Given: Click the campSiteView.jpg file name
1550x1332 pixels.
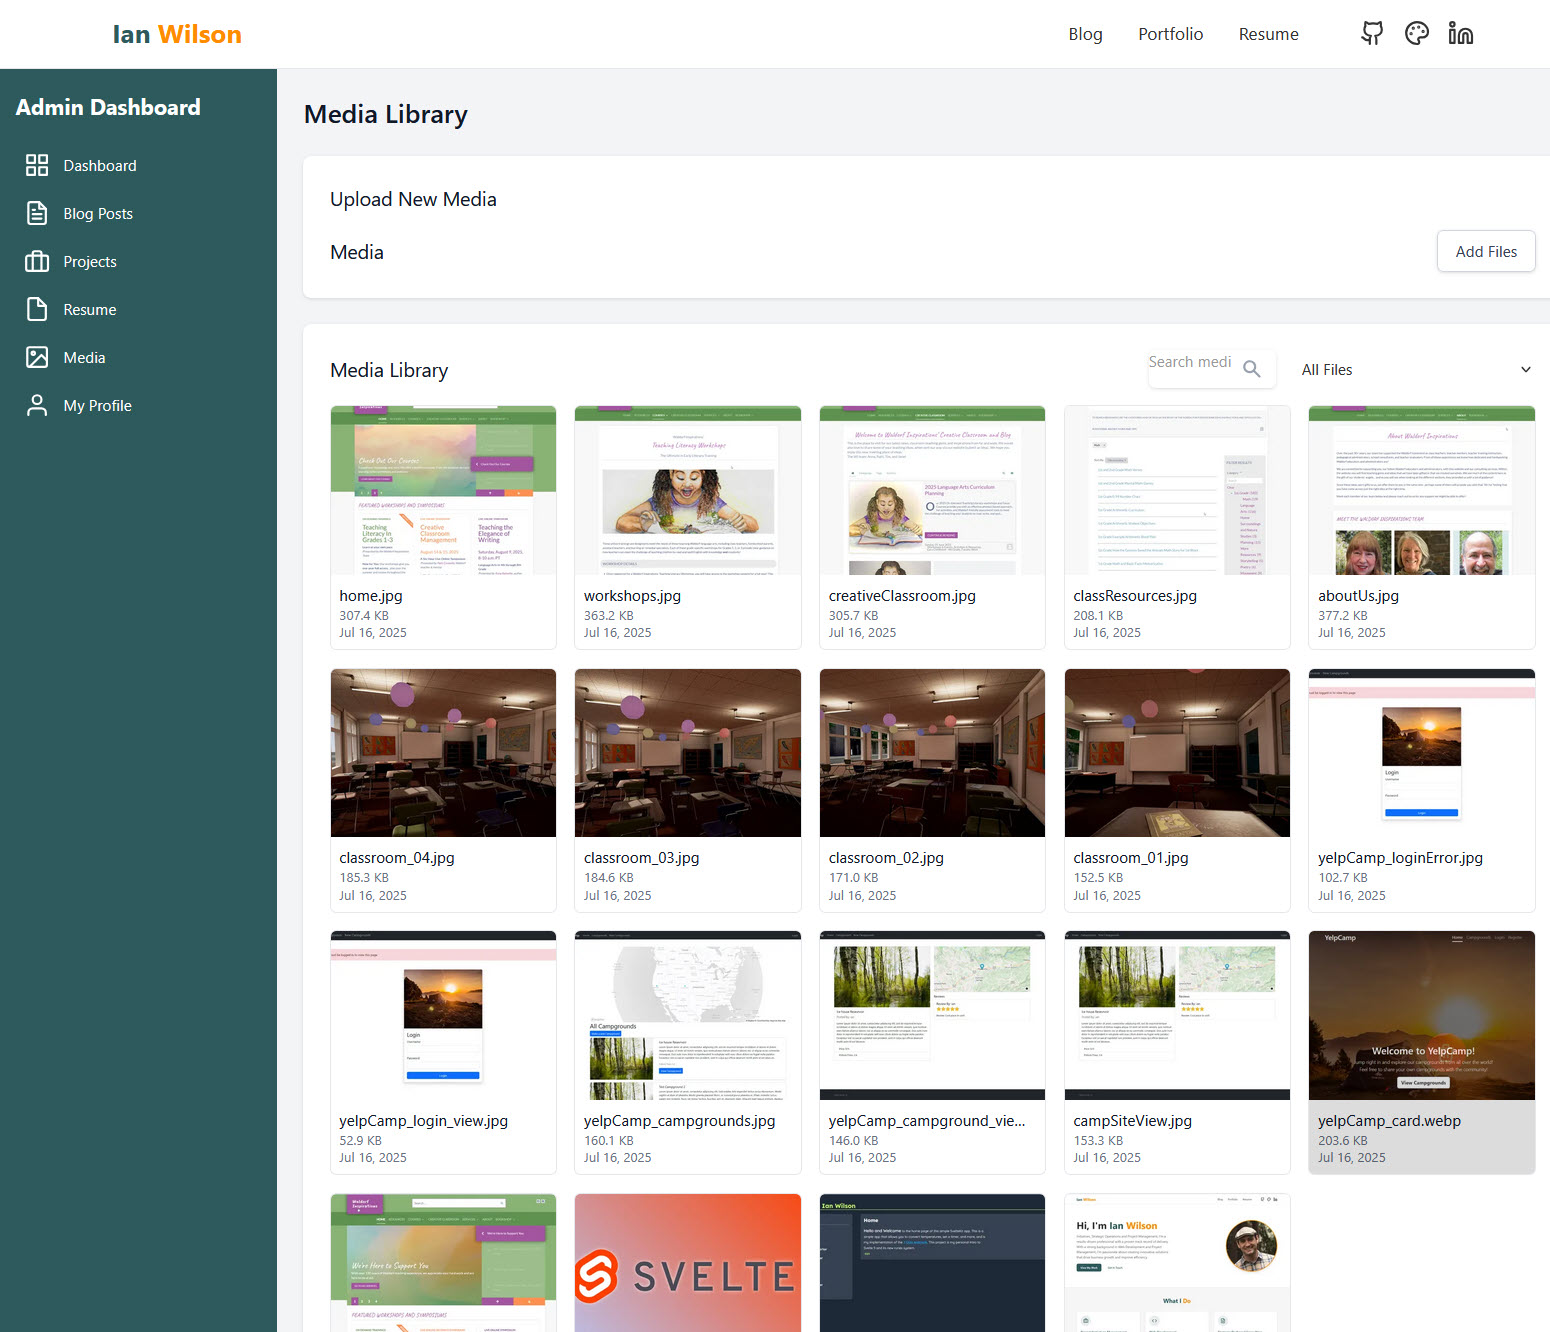Looking at the screenshot, I should pyautogui.click(x=1133, y=1121).
